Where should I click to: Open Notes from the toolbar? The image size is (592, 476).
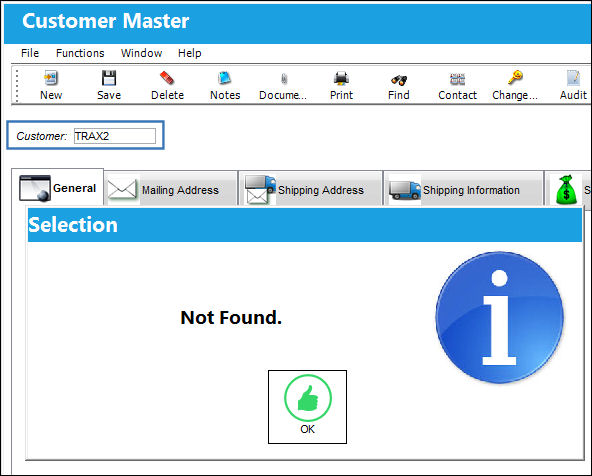coord(225,85)
